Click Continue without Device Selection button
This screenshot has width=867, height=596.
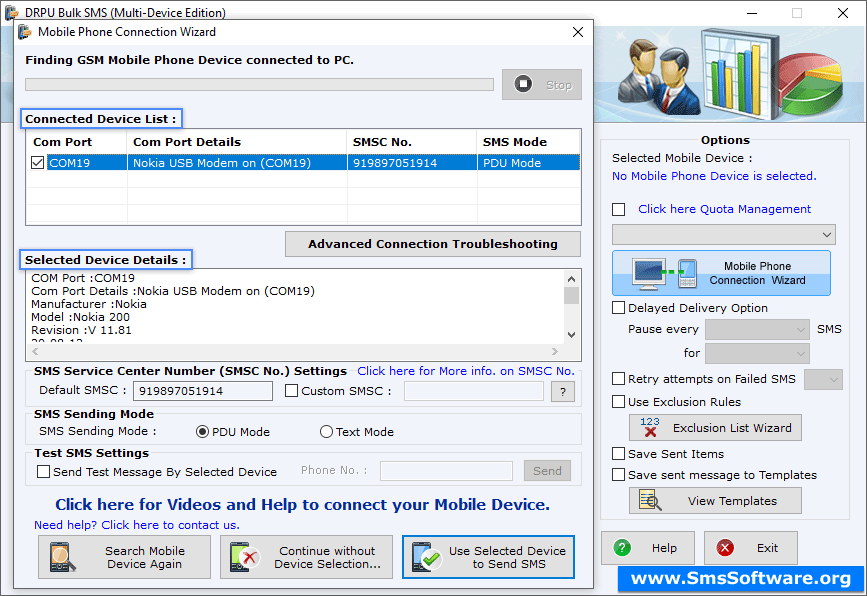pos(306,557)
